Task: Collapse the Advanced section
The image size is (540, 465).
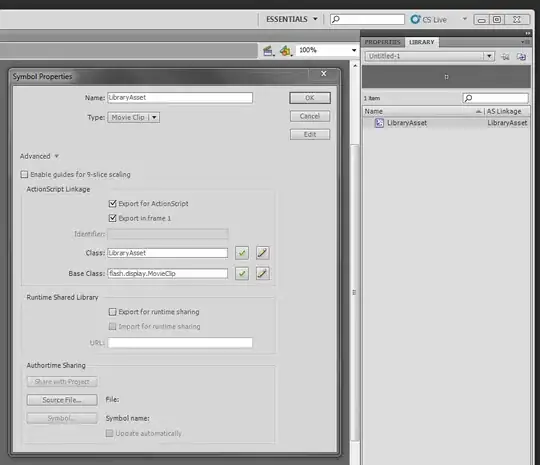Action: pos(56,156)
